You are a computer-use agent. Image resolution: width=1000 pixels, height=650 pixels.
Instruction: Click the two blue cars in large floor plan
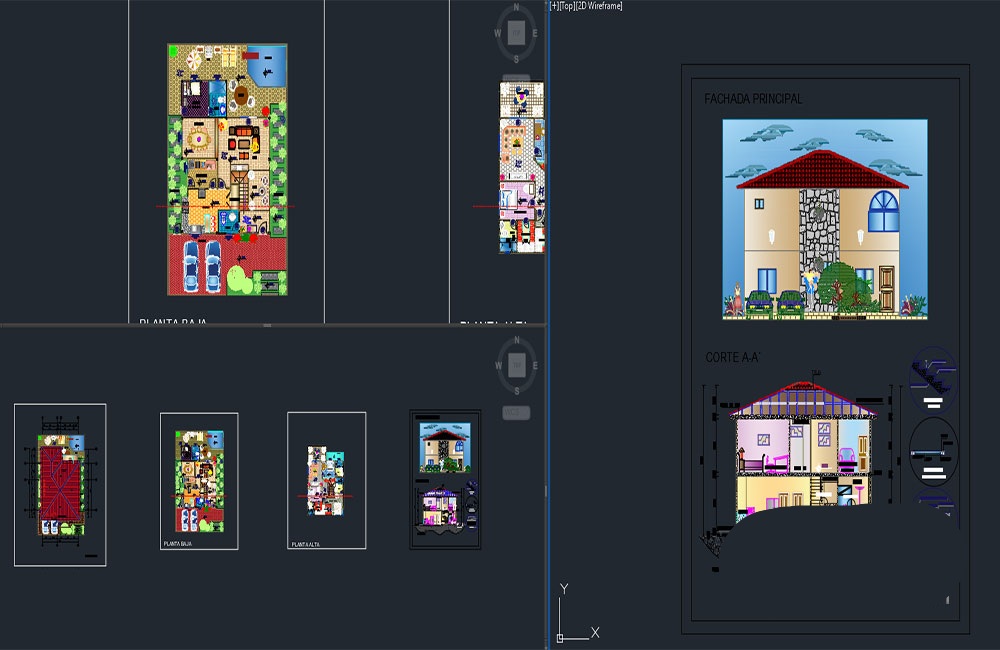[x=202, y=265]
